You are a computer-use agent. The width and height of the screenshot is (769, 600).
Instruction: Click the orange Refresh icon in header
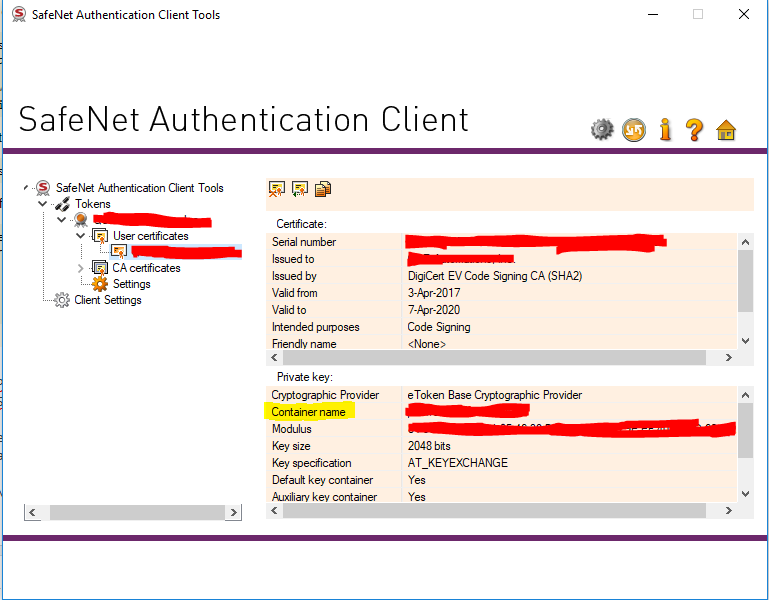pyautogui.click(x=634, y=130)
